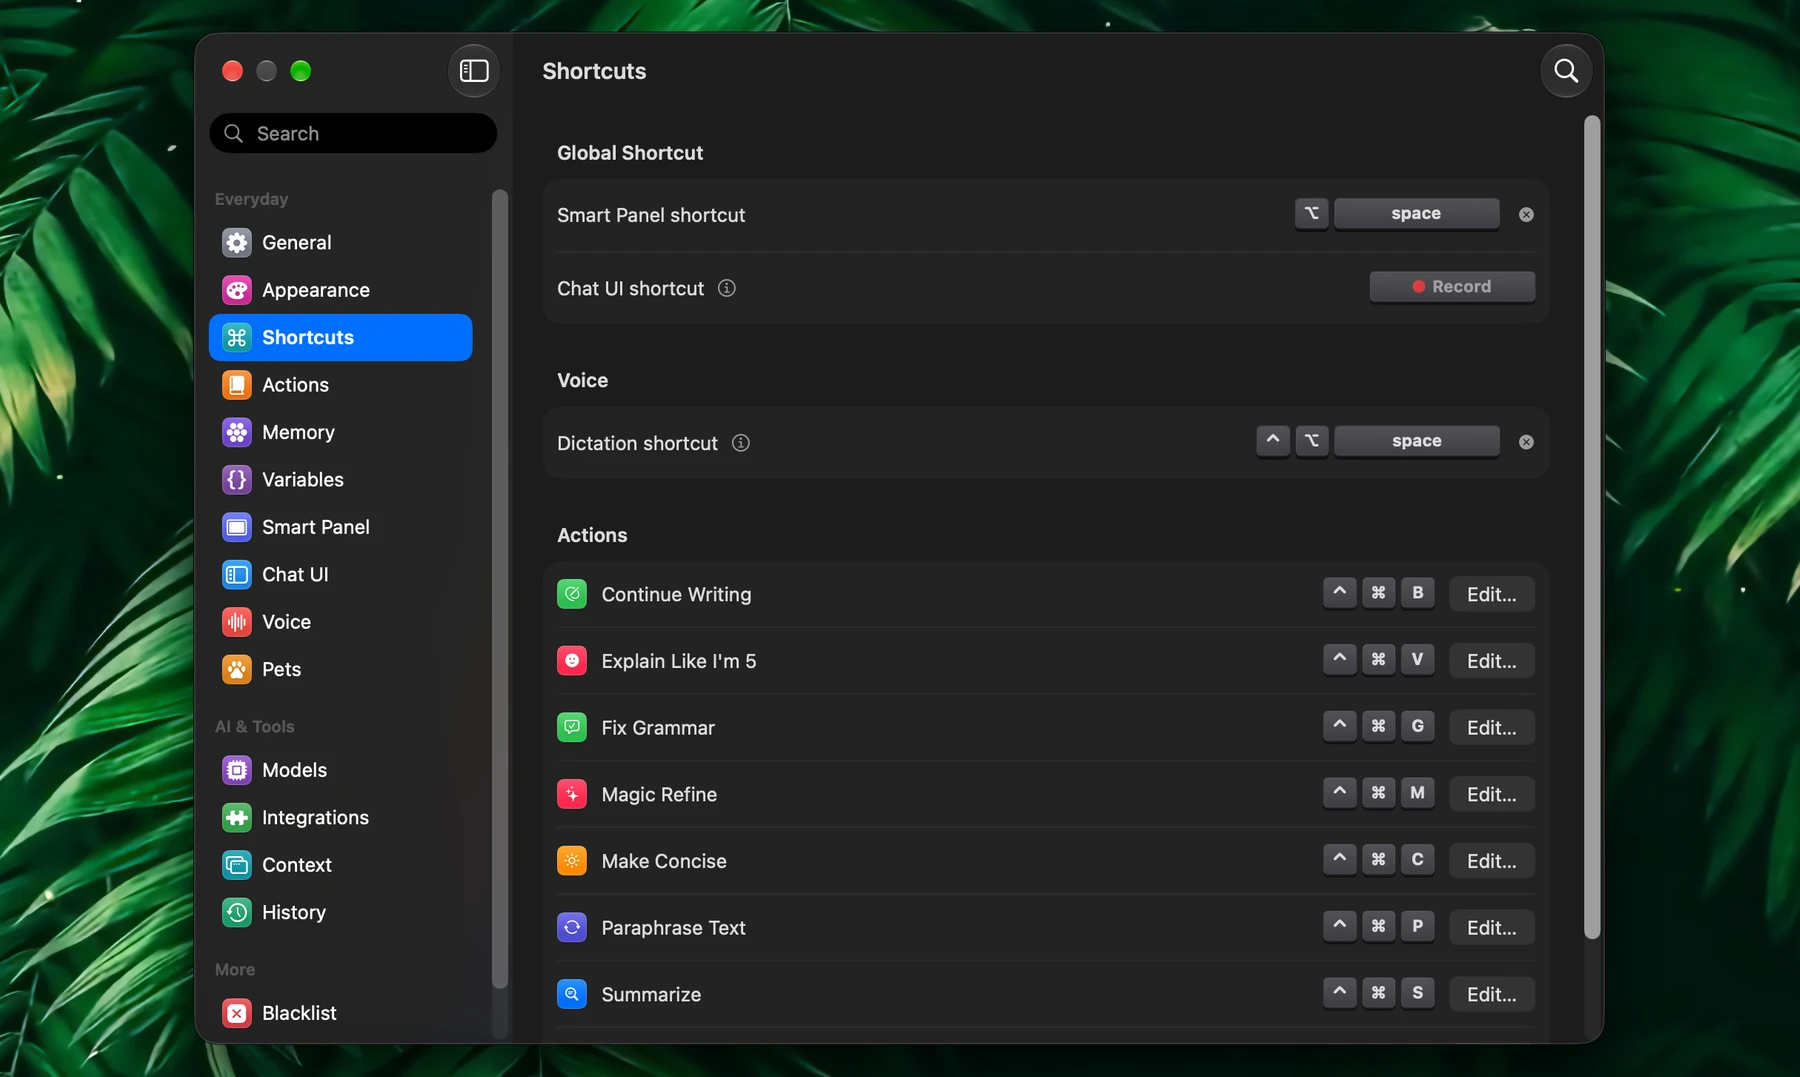Screen dimensions: 1800x1077
Task: Go to the Actions sidebar section
Action: click(341, 385)
